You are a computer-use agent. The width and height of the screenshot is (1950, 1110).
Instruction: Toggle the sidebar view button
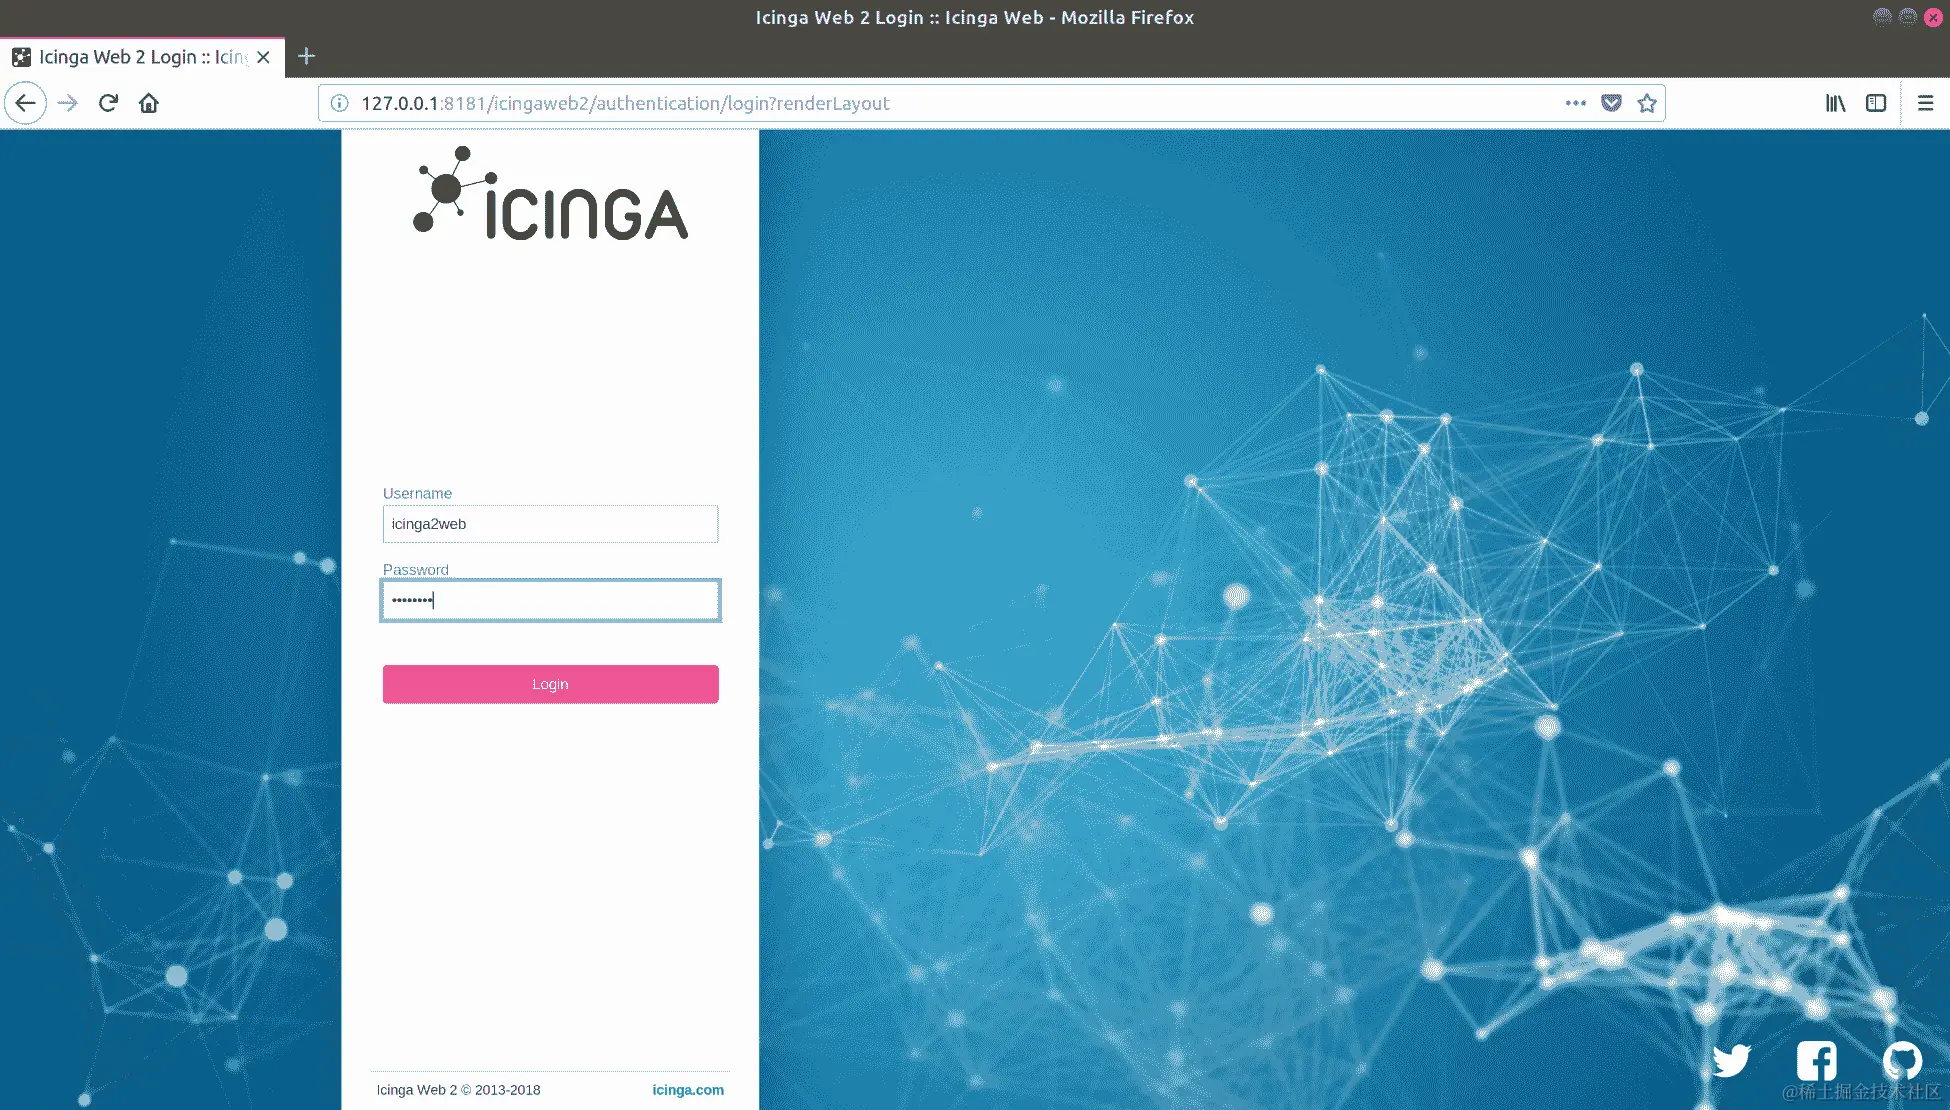(x=1876, y=103)
